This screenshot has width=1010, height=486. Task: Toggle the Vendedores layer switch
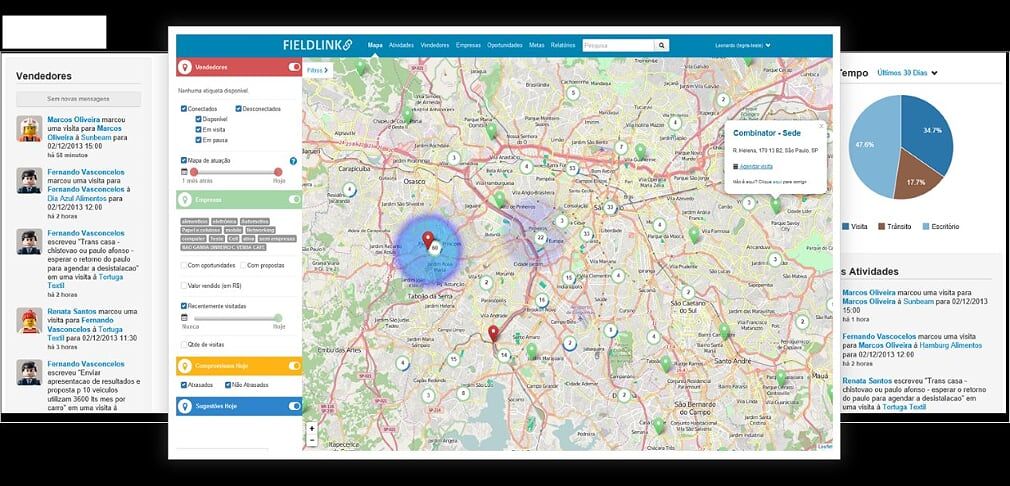pos(294,67)
